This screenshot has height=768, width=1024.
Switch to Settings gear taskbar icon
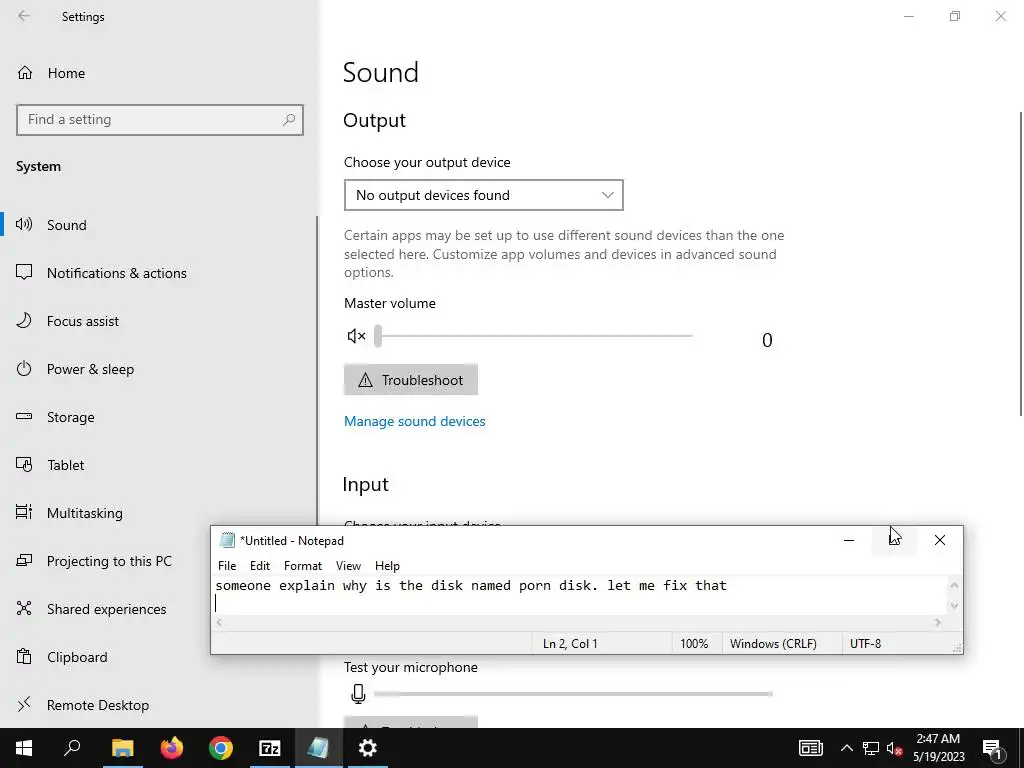coord(368,748)
